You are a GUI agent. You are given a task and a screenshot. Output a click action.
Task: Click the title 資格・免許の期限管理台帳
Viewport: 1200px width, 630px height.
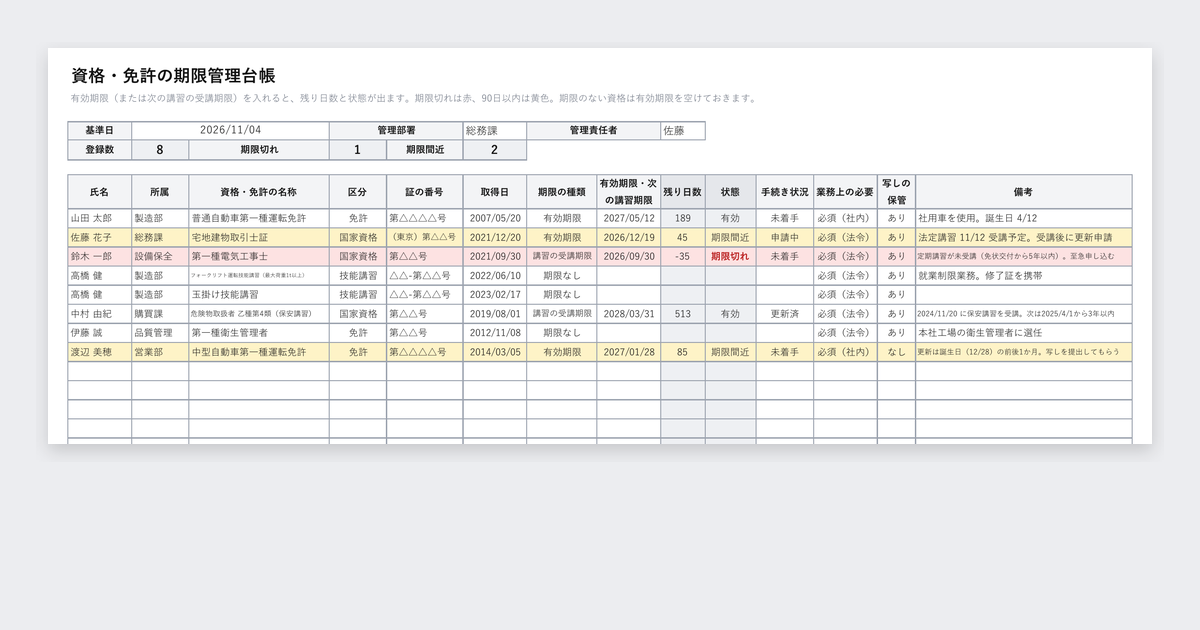[174, 76]
